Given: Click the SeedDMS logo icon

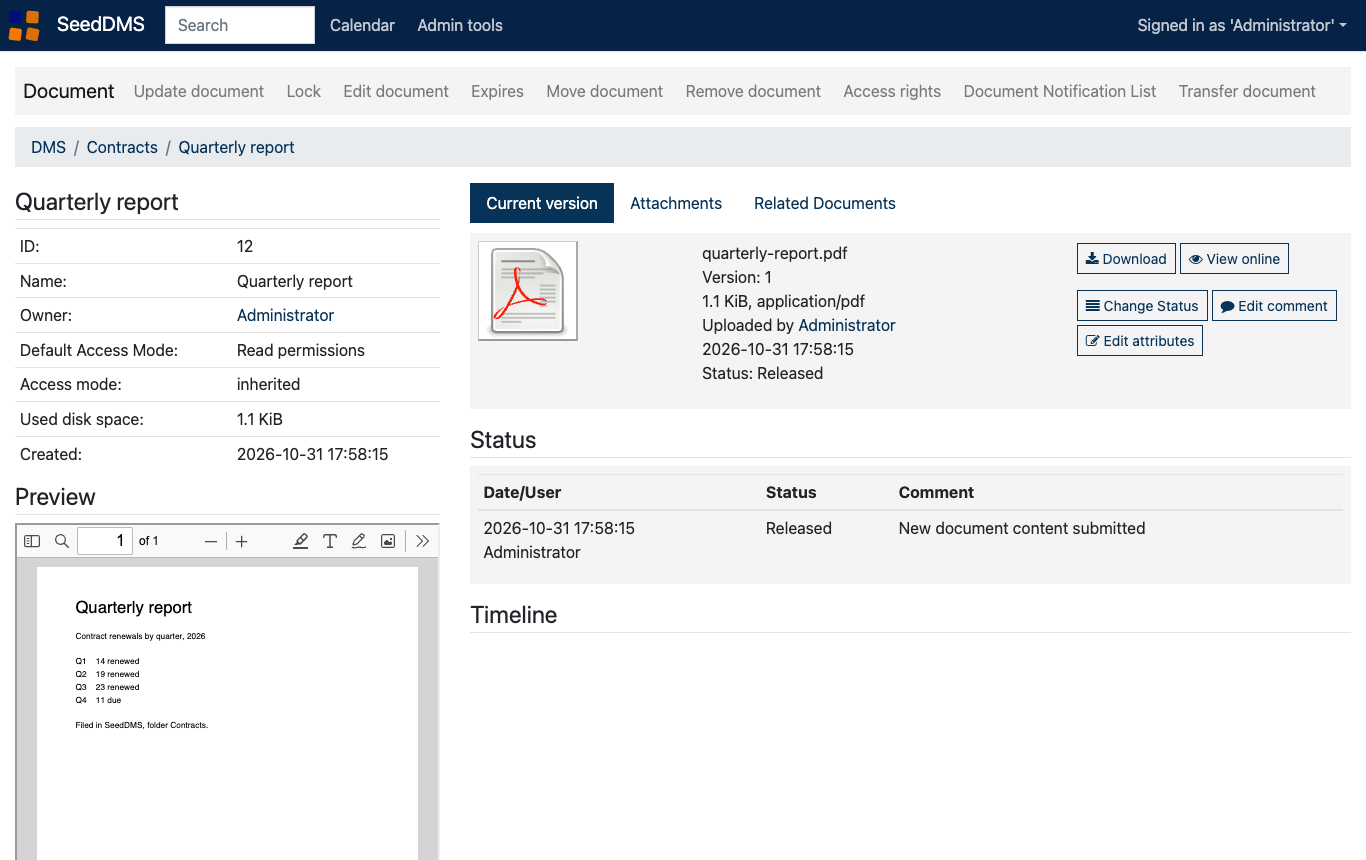Looking at the screenshot, I should [x=25, y=25].
